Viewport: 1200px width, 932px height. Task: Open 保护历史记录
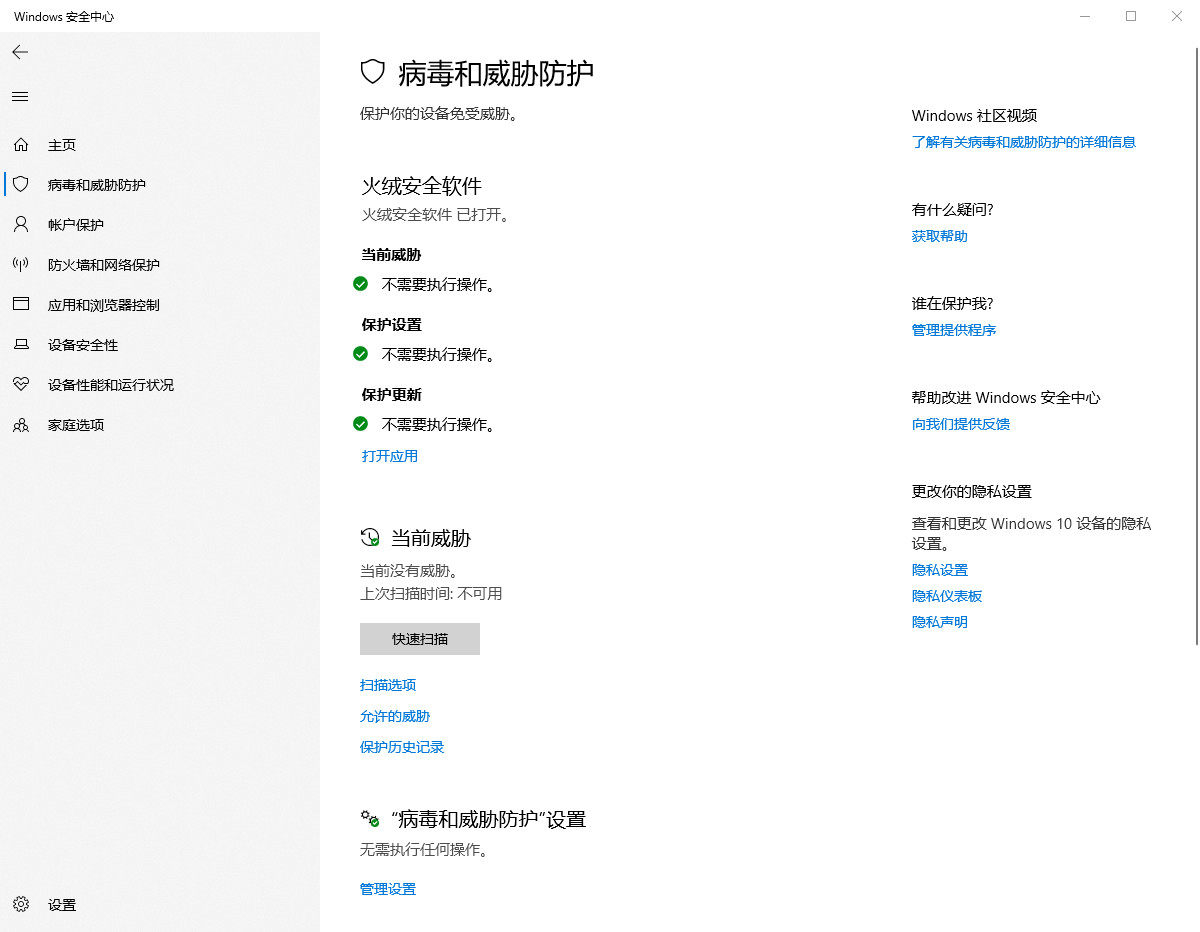[x=402, y=747]
